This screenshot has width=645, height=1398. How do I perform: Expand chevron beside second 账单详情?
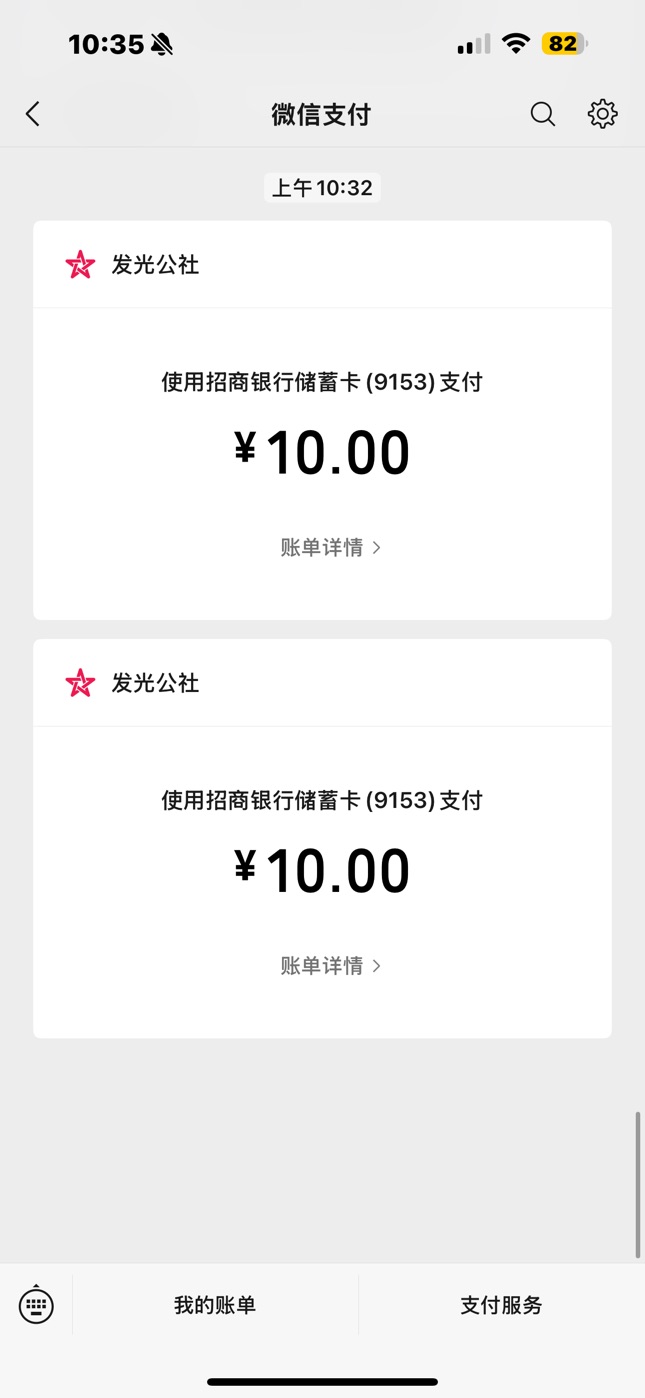[x=377, y=966]
